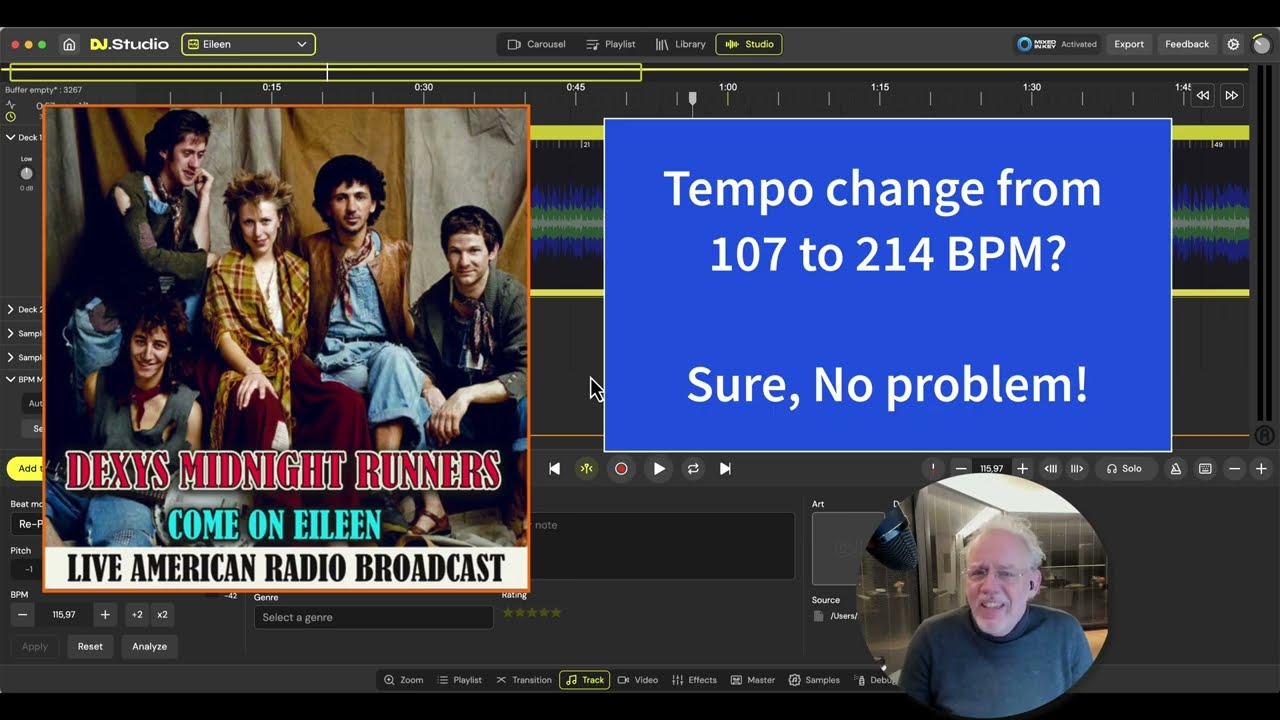Open the Playlist tab in bottom bar
This screenshot has width=1280, height=720.
(x=459, y=680)
